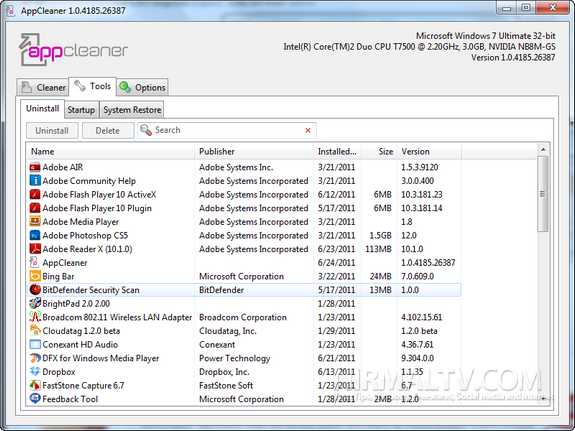Sort by the Size column header
575x431 pixels.
coord(380,151)
